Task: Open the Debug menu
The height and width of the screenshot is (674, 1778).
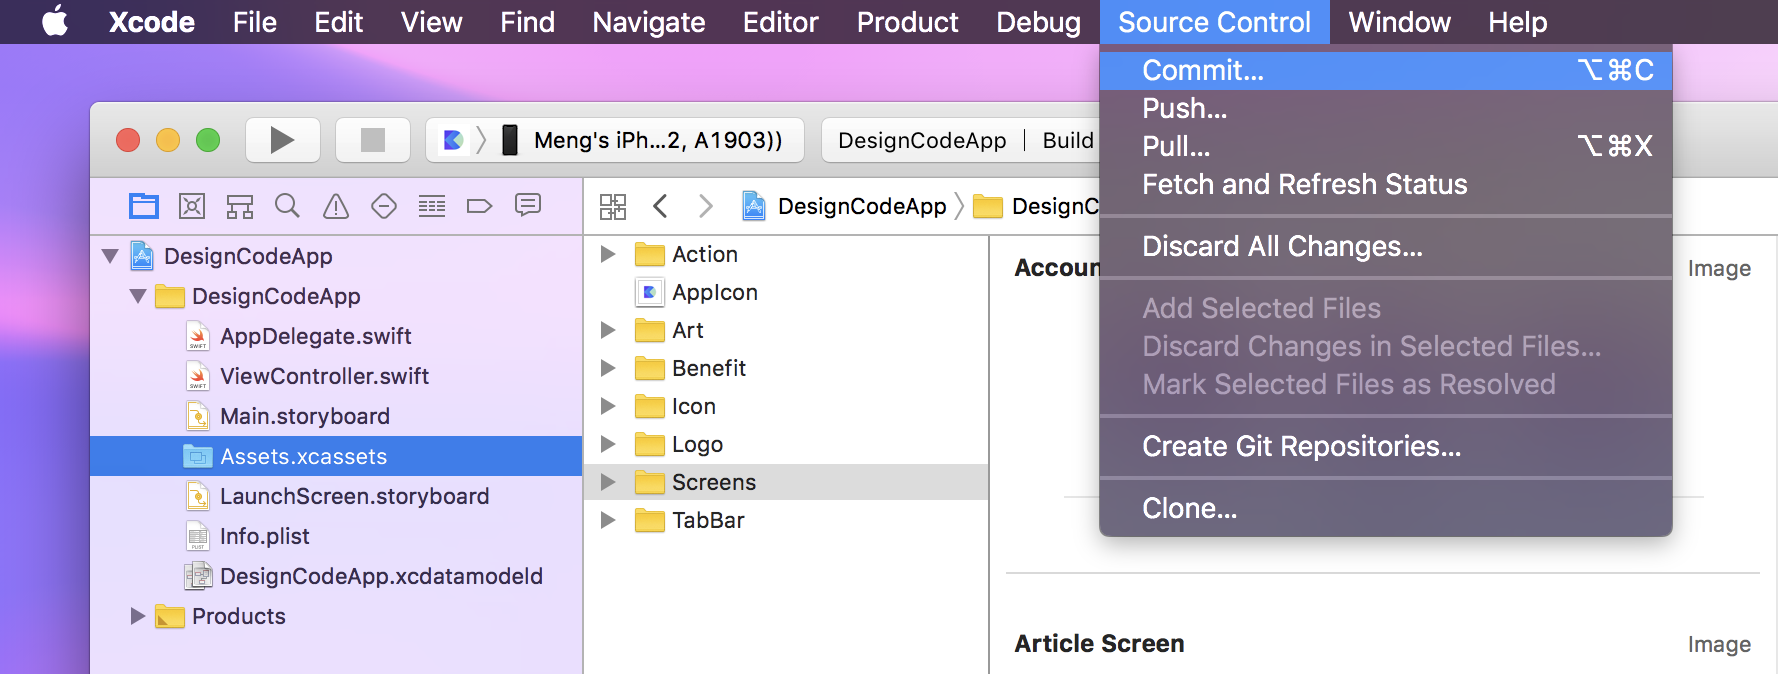Action: coord(1038,22)
